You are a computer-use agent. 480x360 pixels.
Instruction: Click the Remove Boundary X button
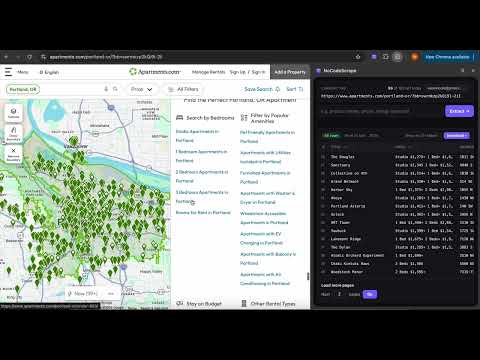click(x=13, y=154)
